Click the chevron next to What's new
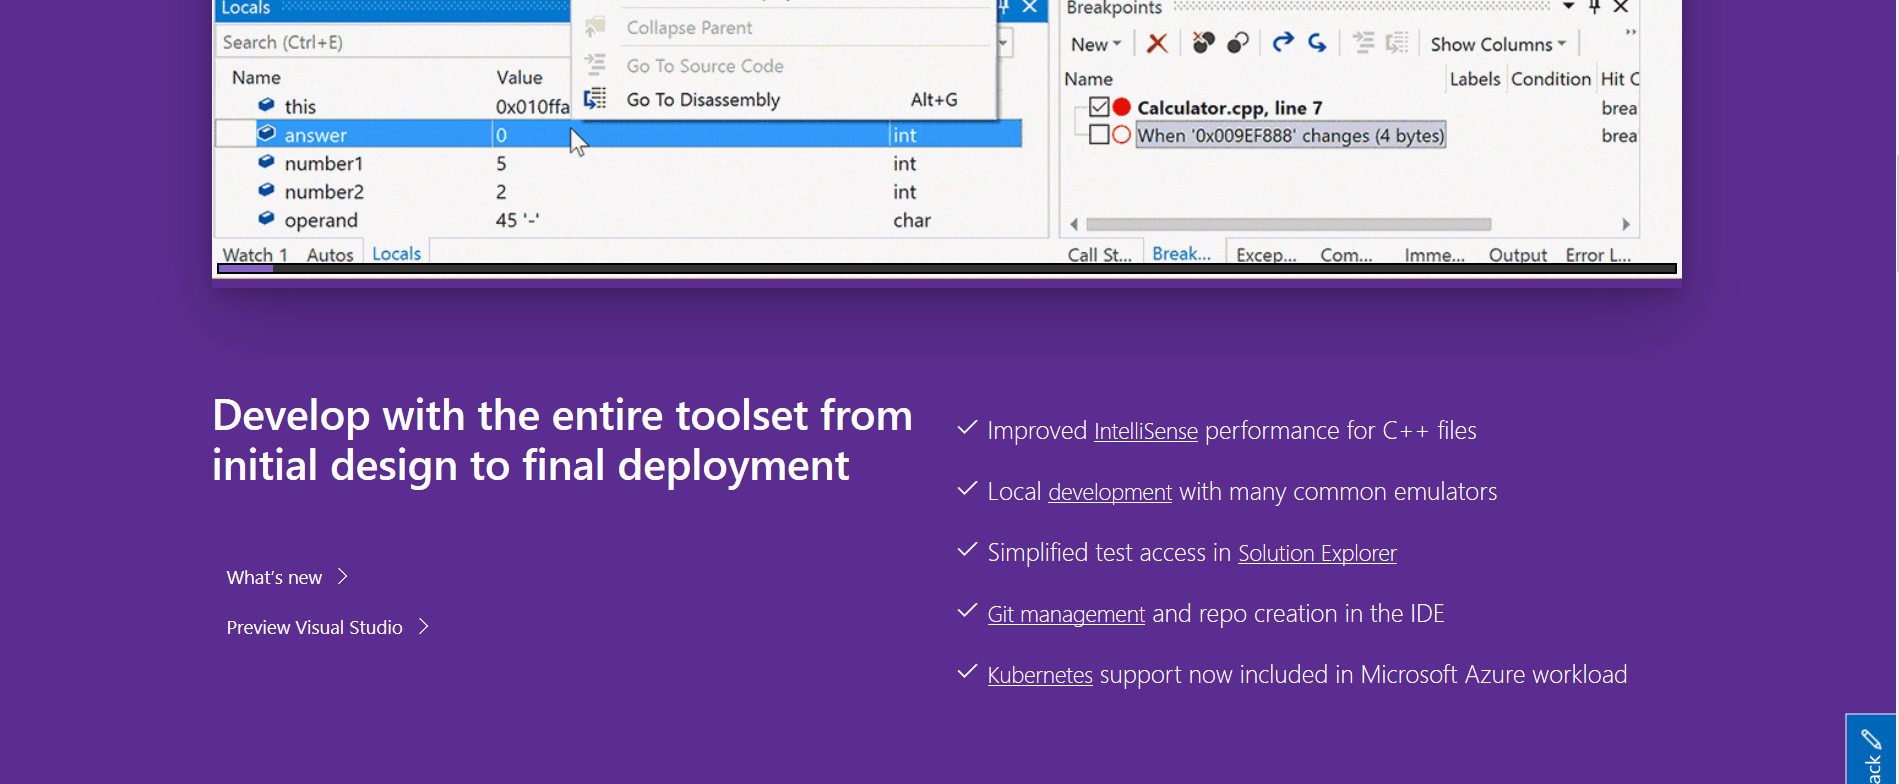Viewport: 1899px width, 784px height. pos(343,577)
